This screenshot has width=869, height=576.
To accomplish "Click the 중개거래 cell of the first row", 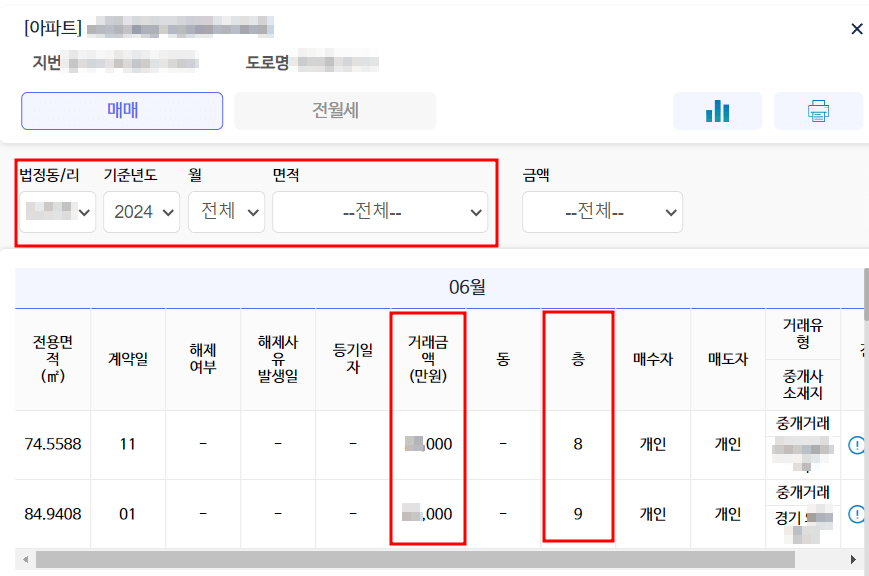I will point(800,423).
